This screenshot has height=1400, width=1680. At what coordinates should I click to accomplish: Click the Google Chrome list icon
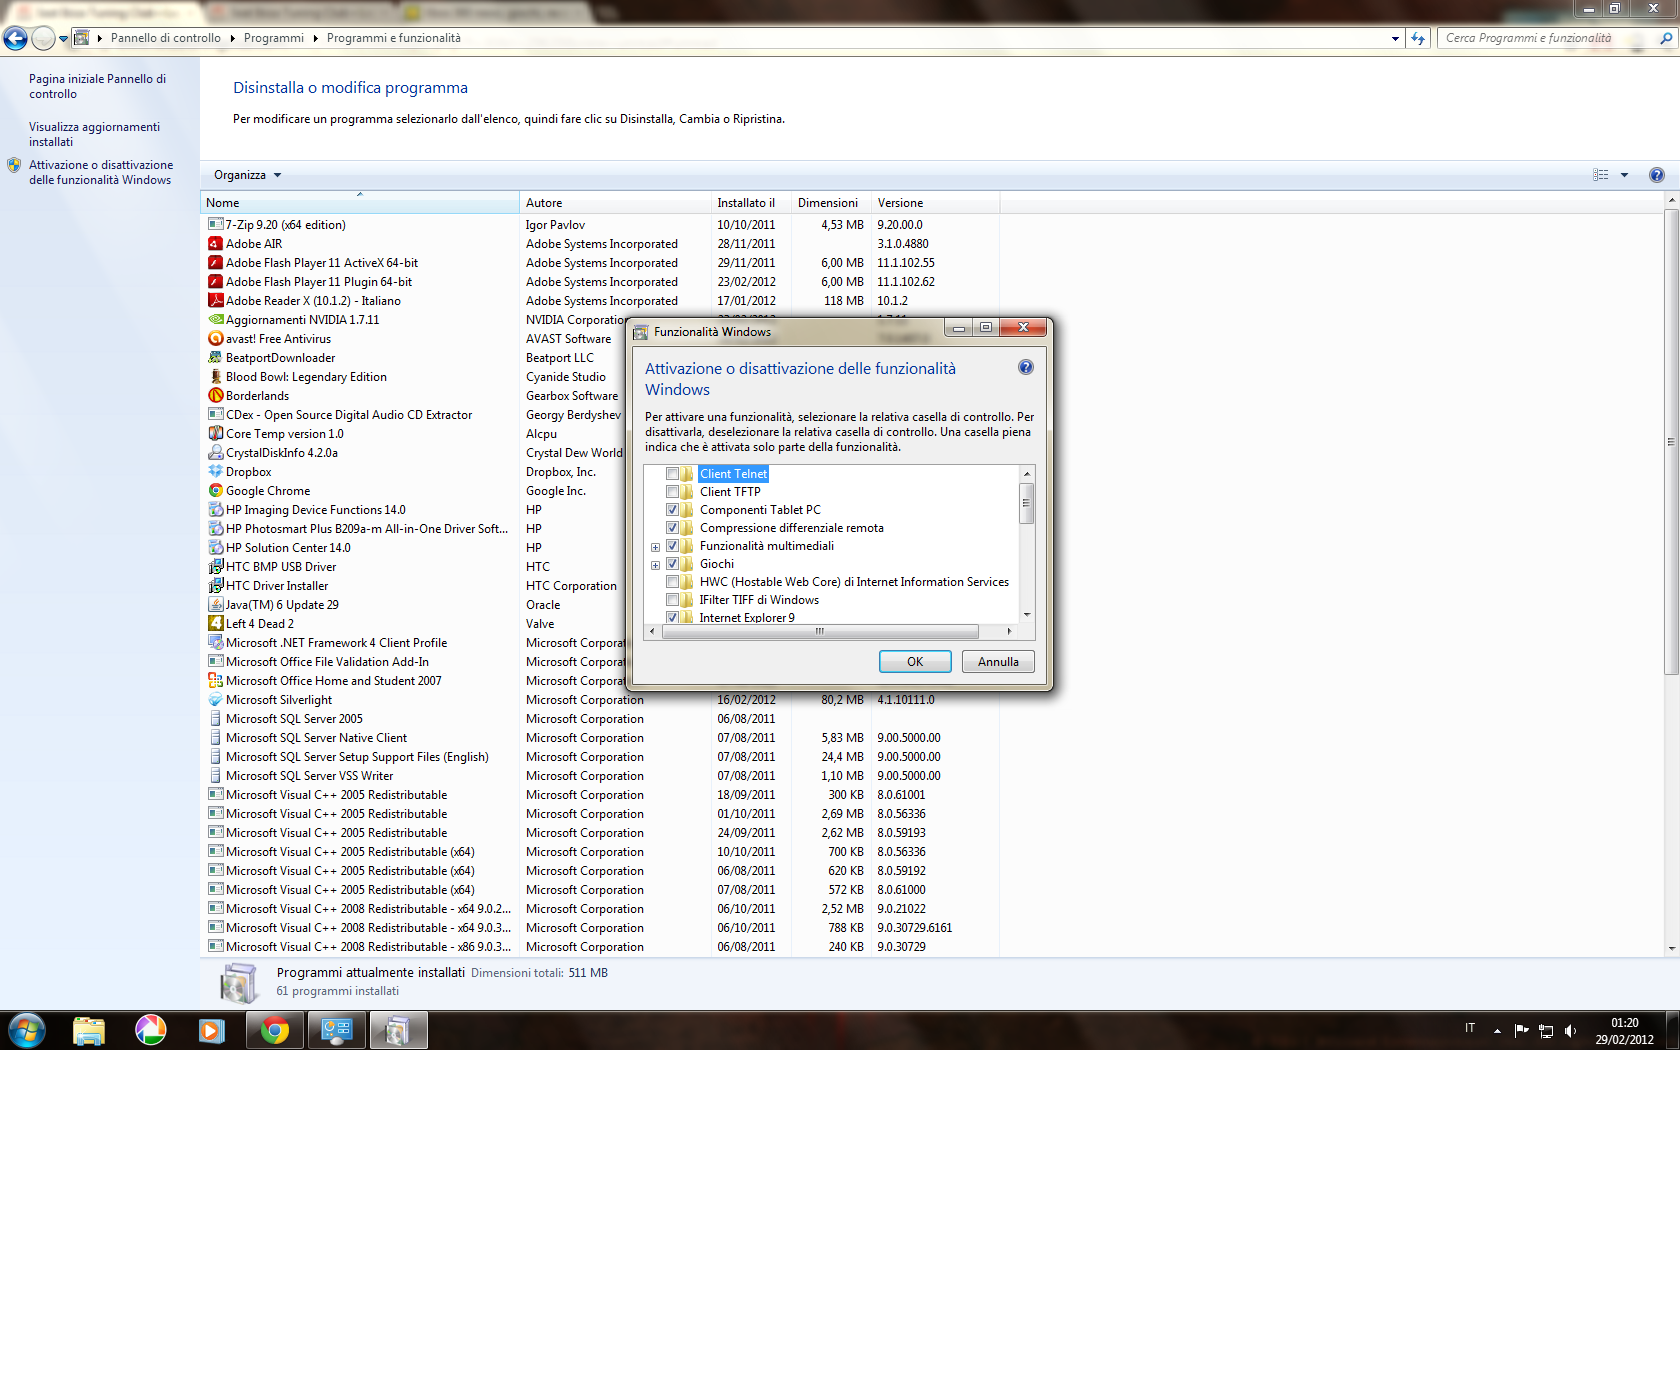point(215,491)
